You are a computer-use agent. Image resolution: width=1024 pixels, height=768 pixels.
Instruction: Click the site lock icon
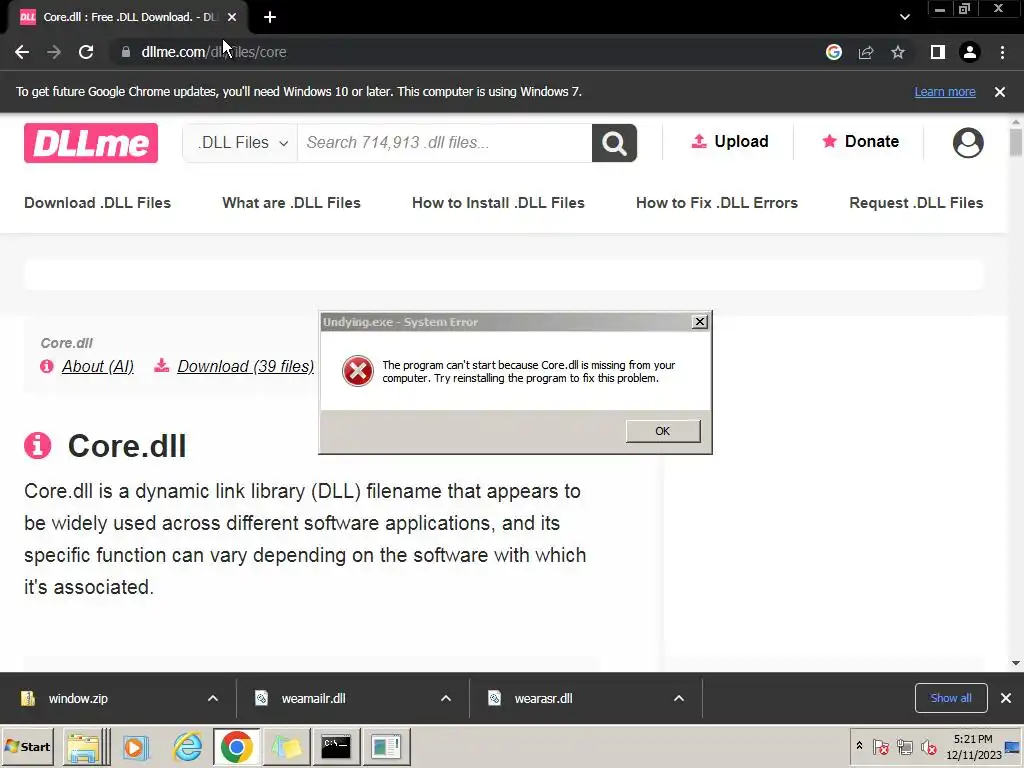[x=126, y=52]
